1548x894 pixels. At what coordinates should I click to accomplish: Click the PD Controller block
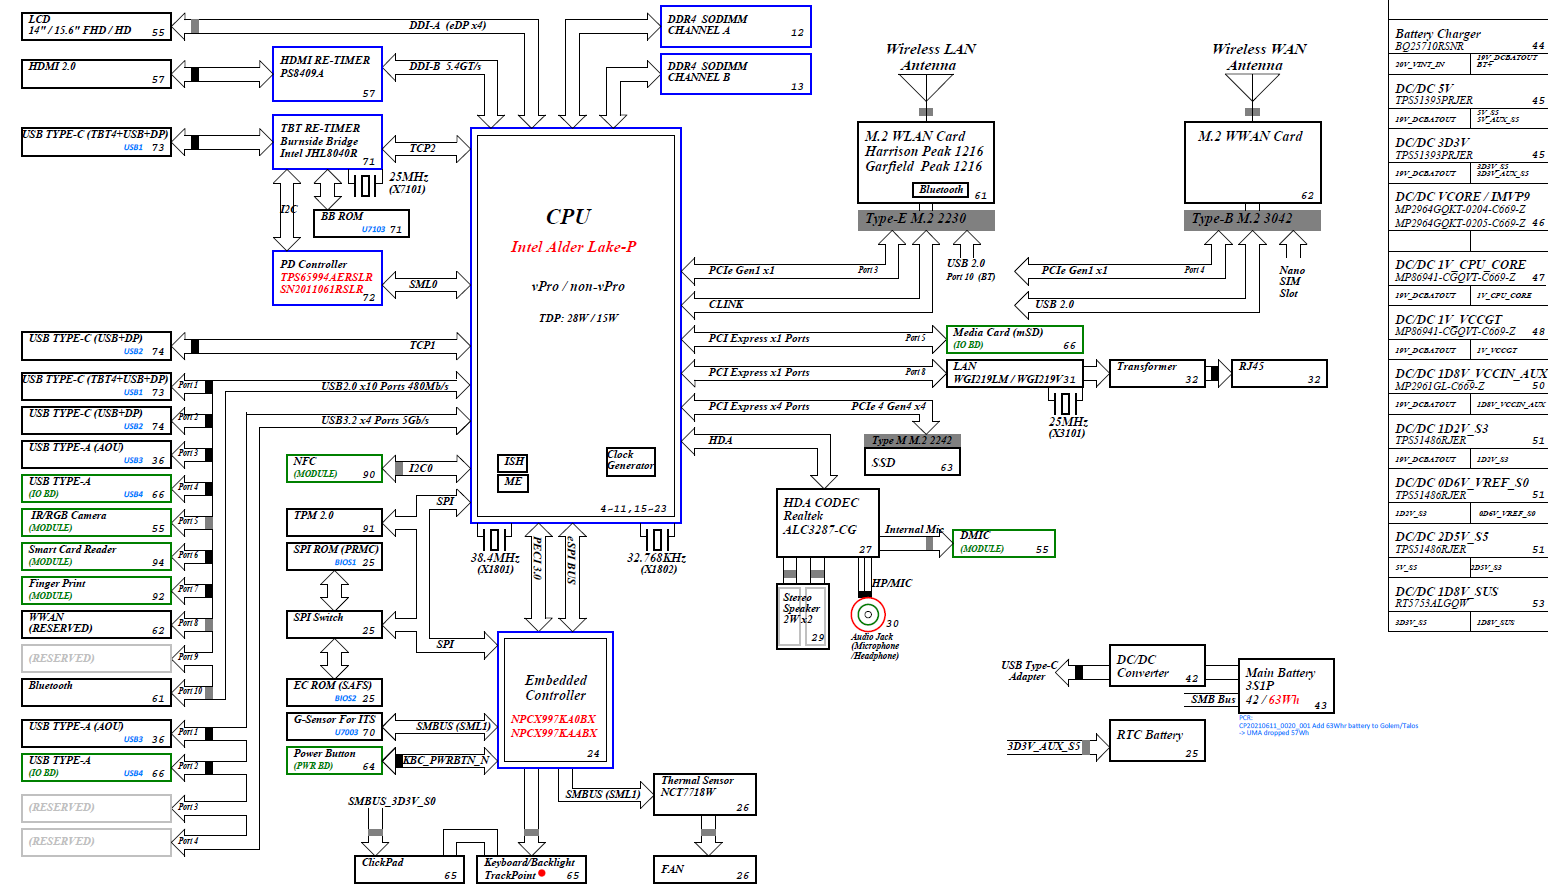(x=327, y=278)
